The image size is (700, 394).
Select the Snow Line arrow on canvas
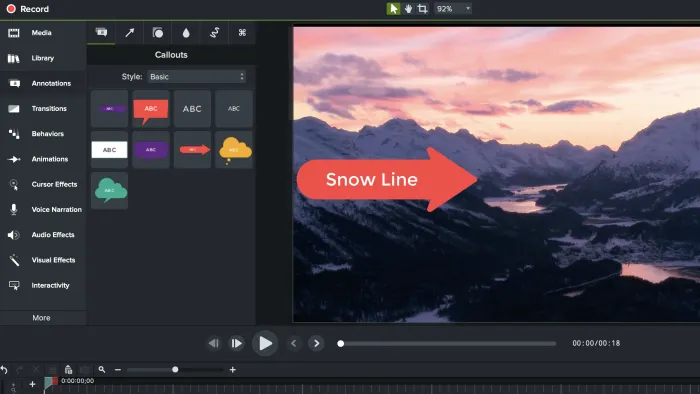coord(387,179)
